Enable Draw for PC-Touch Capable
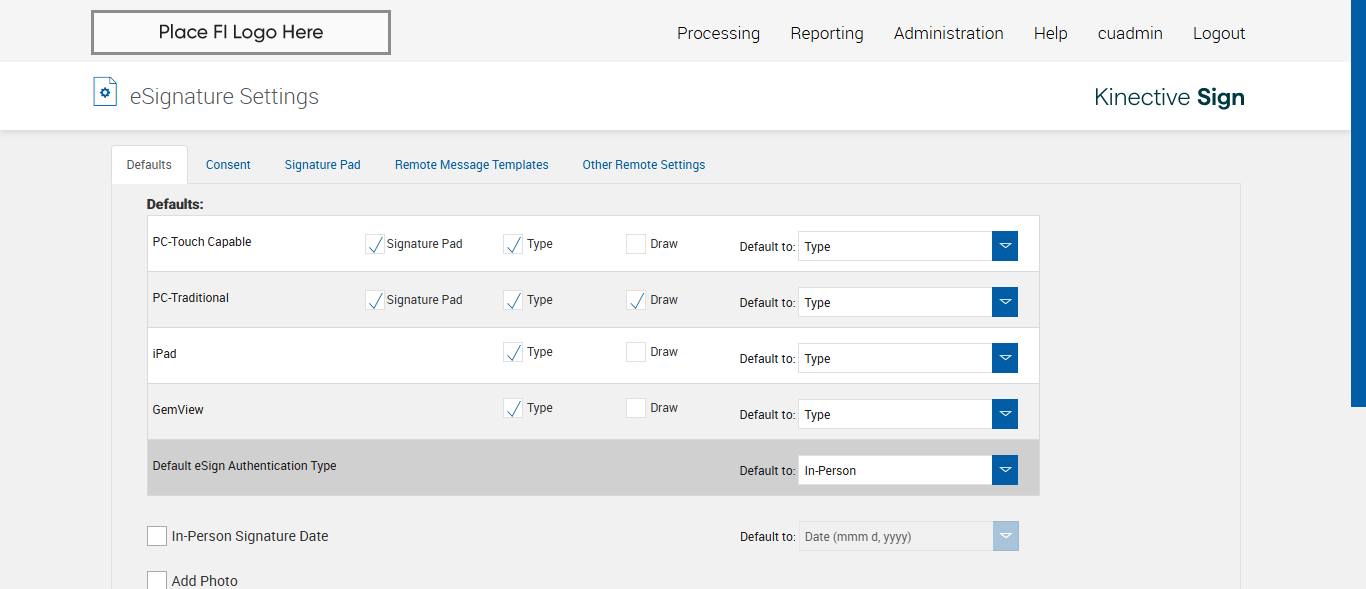Image resolution: width=1366 pixels, height=589 pixels. coord(636,244)
